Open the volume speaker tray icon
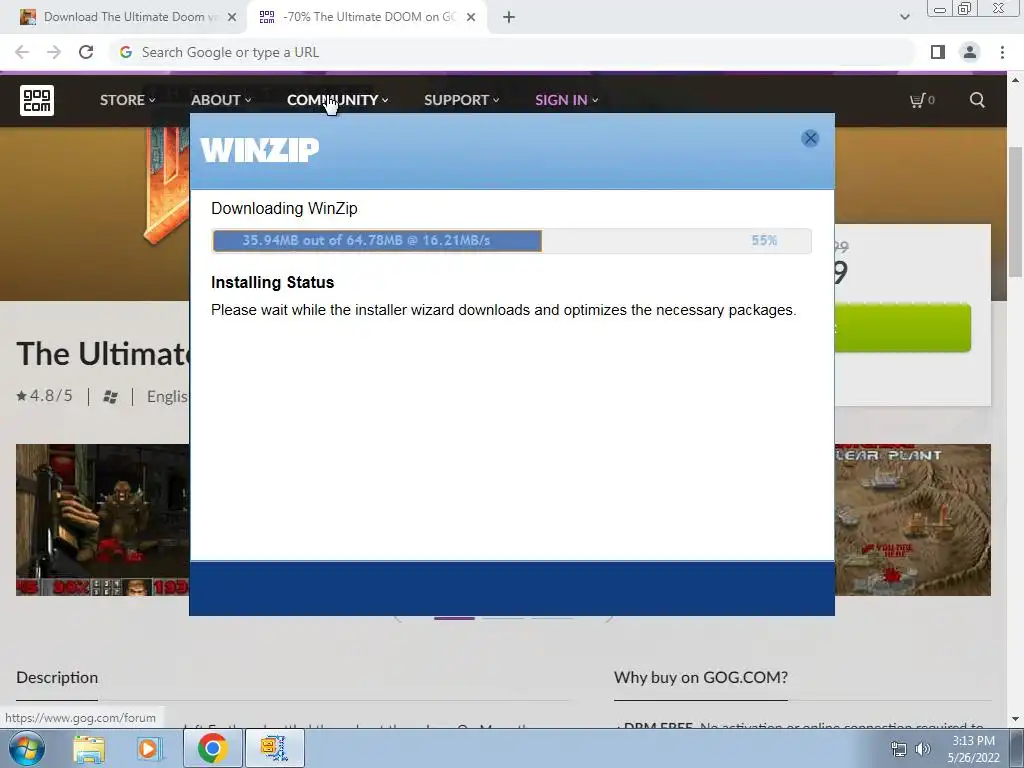 pyautogui.click(x=922, y=749)
